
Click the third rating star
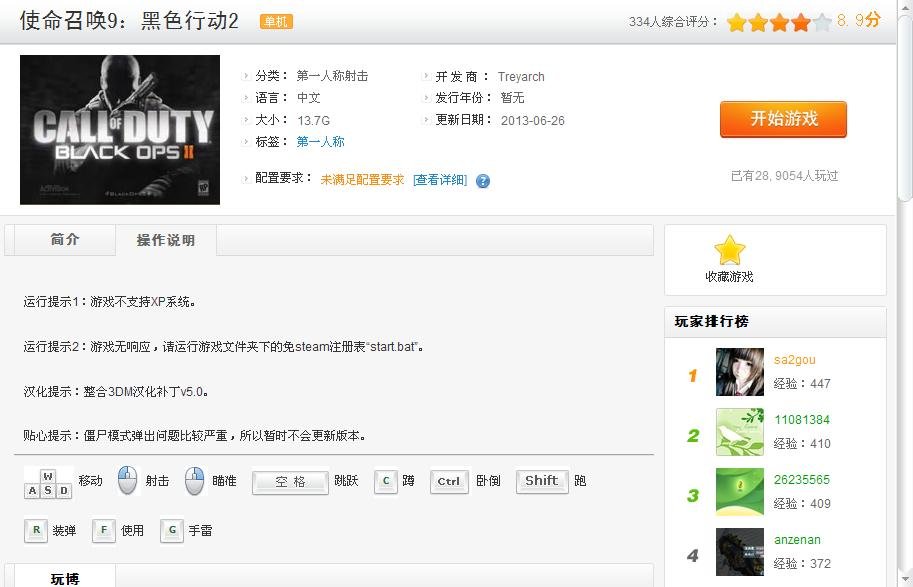coord(780,22)
